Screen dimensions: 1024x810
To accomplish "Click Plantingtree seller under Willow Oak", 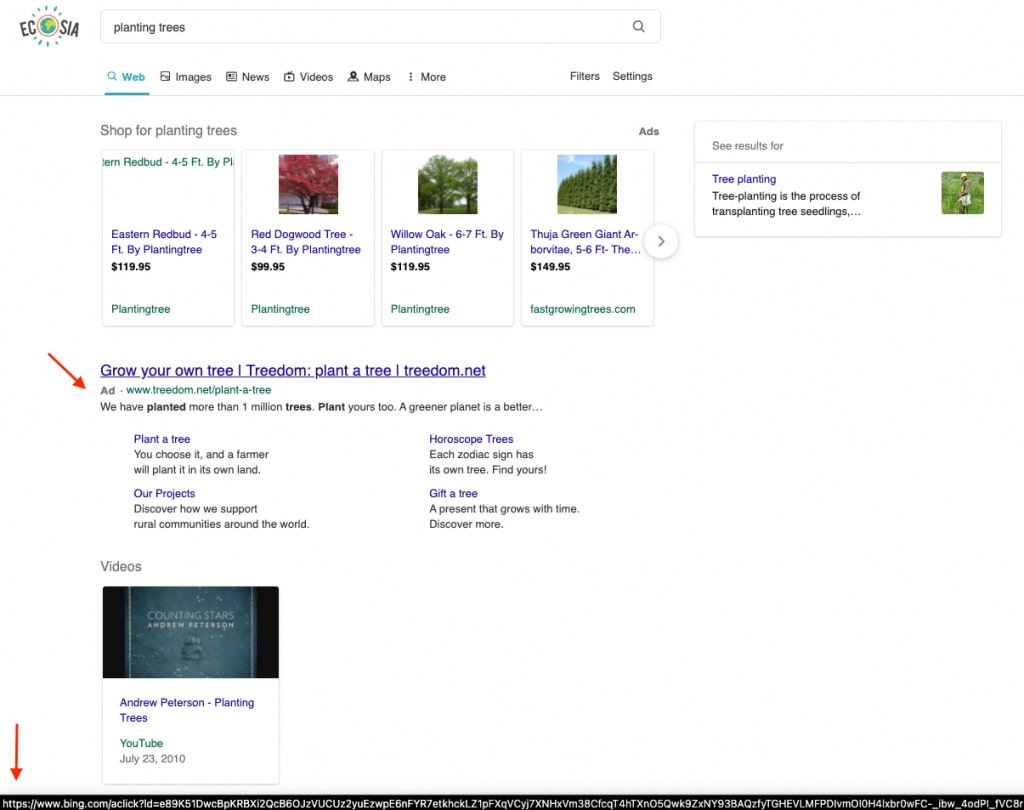I will (420, 309).
